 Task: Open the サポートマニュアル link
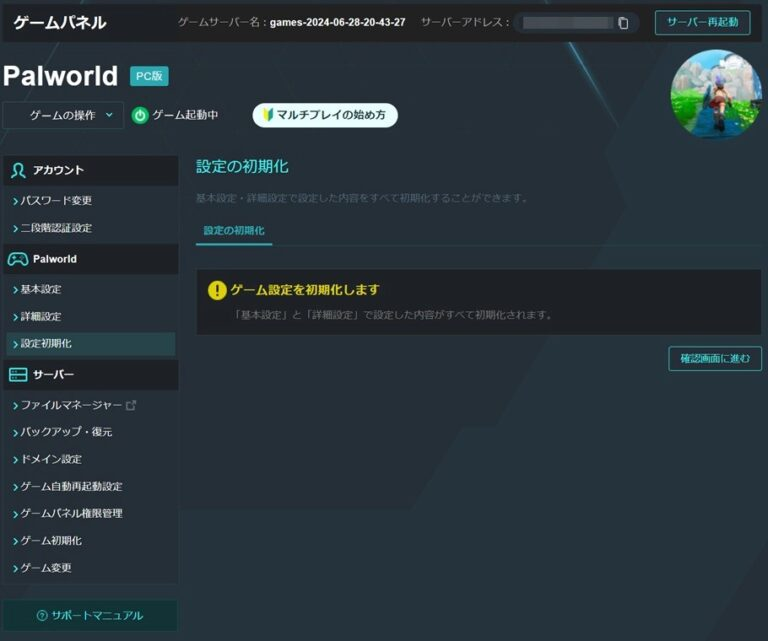point(90,616)
